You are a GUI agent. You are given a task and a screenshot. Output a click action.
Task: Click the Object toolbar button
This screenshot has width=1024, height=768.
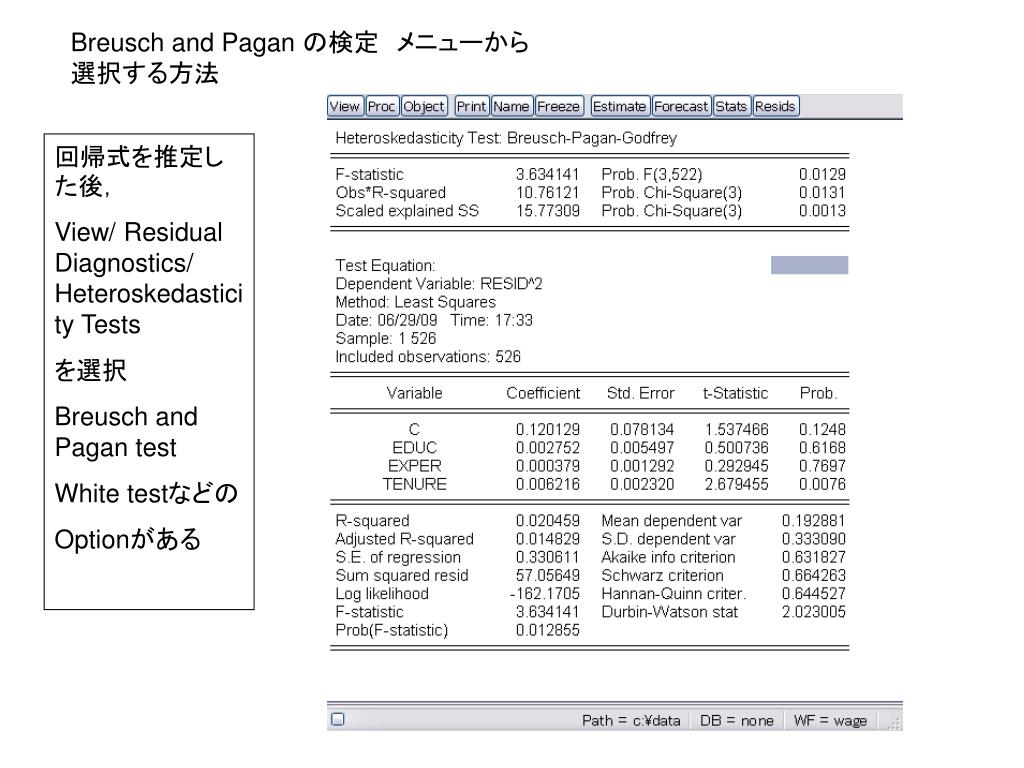point(424,106)
